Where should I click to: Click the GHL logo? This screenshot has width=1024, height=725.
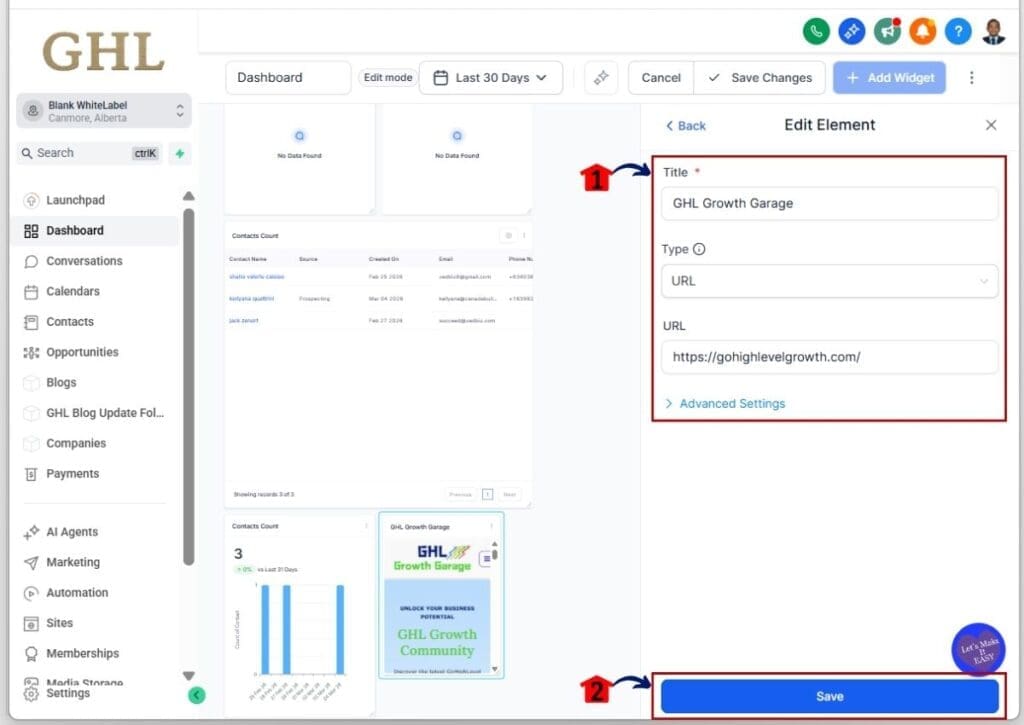click(x=104, y=52)
